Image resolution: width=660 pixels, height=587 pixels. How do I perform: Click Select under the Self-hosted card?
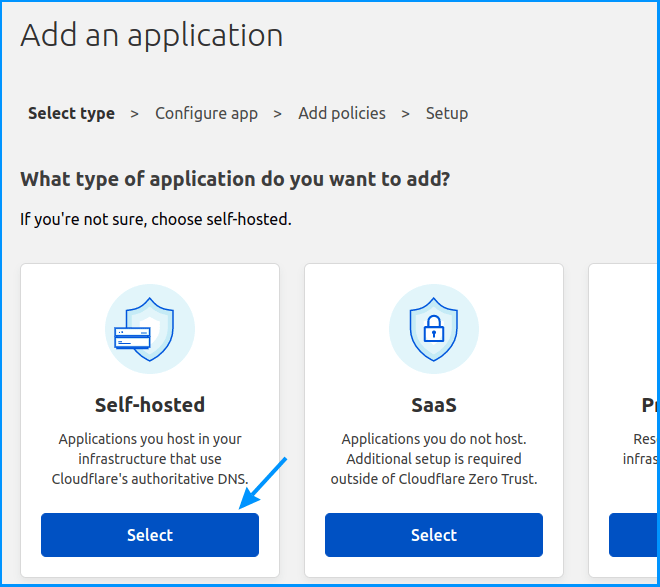[x=150, y=535]
